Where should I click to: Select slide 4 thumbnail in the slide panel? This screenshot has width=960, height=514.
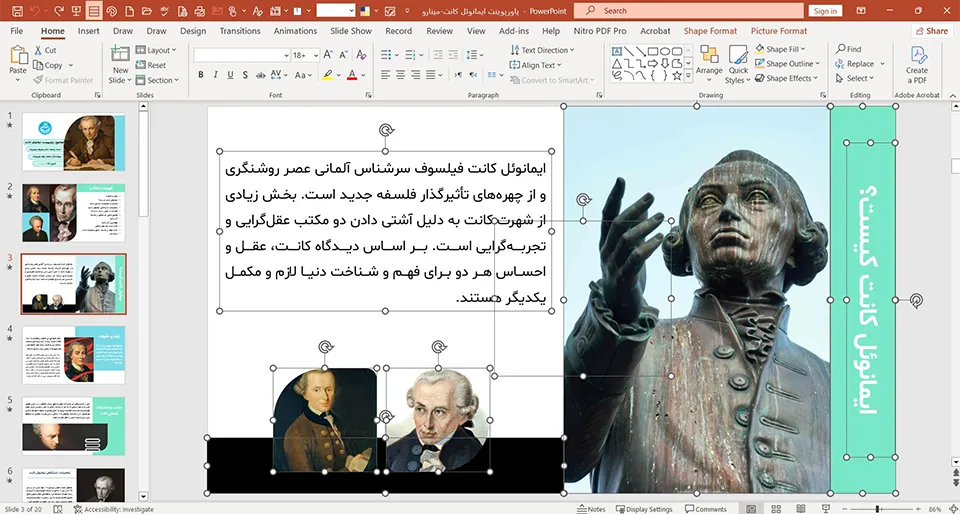(73, 355)
